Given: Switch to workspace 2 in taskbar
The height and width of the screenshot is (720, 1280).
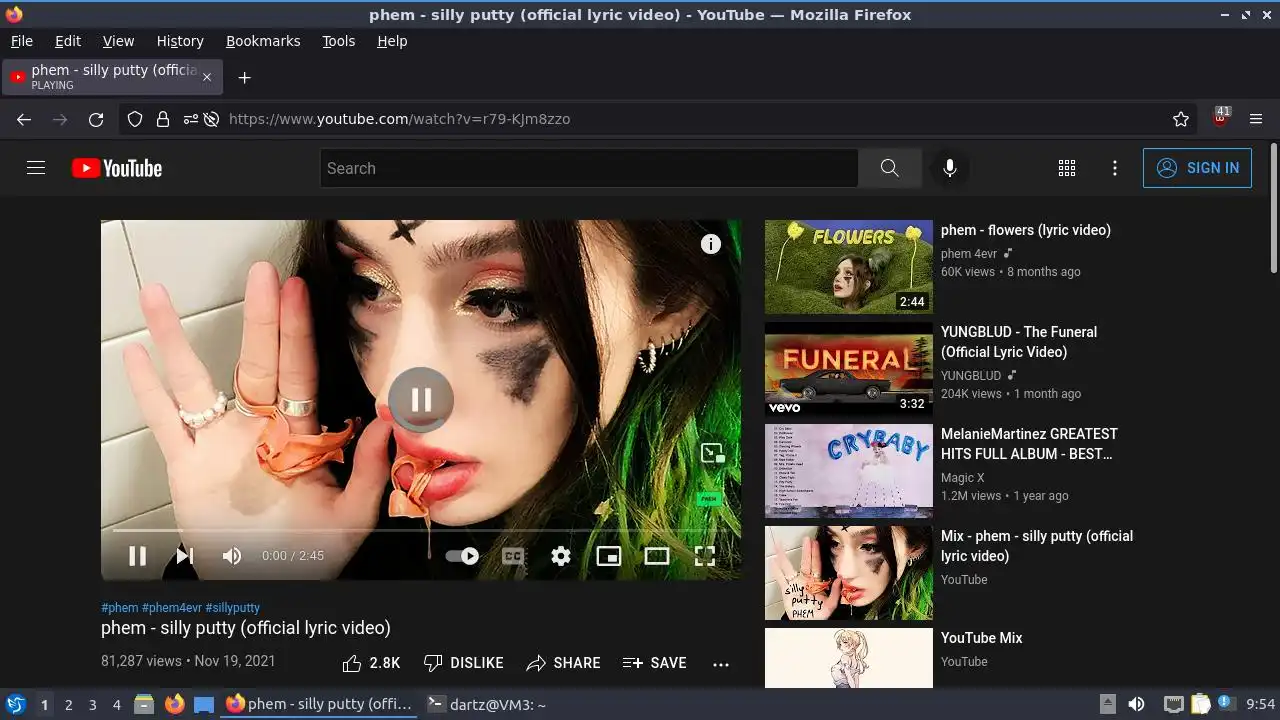Looking at the screenshot, I should (x=69, y=705).
